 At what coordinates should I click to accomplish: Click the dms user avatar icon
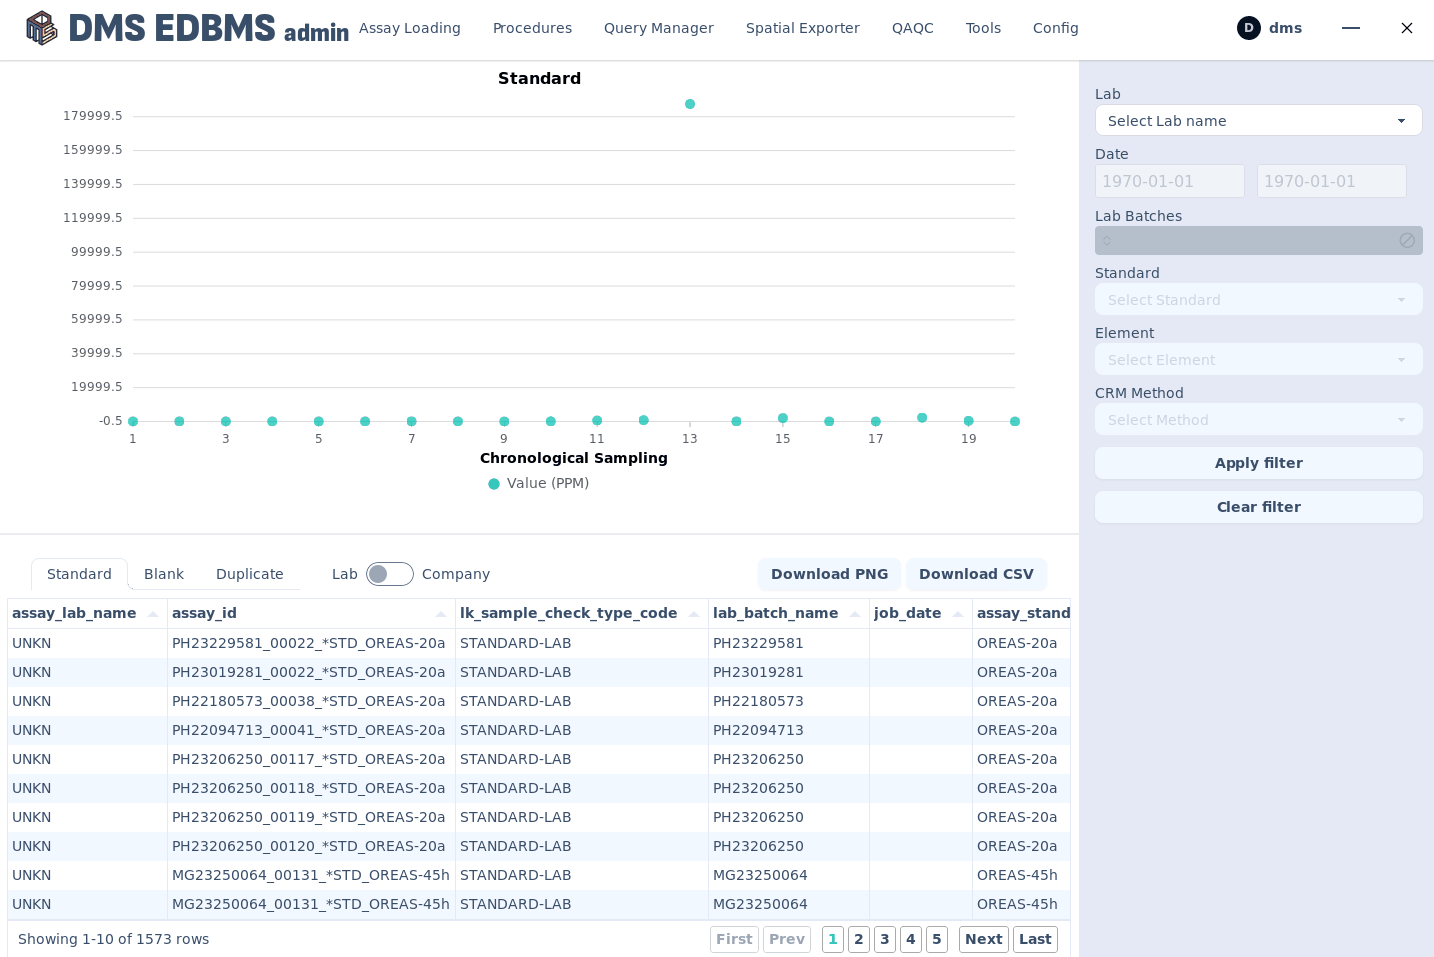[x=1248, y=28]
